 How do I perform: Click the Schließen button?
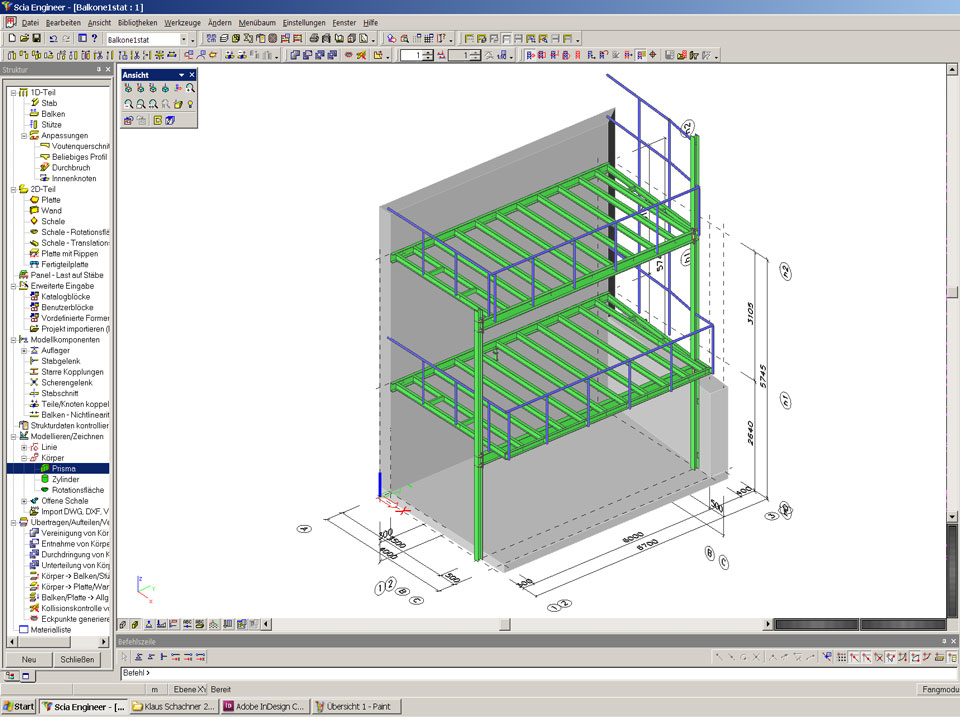pyautogui.click(x=77, y=659)
